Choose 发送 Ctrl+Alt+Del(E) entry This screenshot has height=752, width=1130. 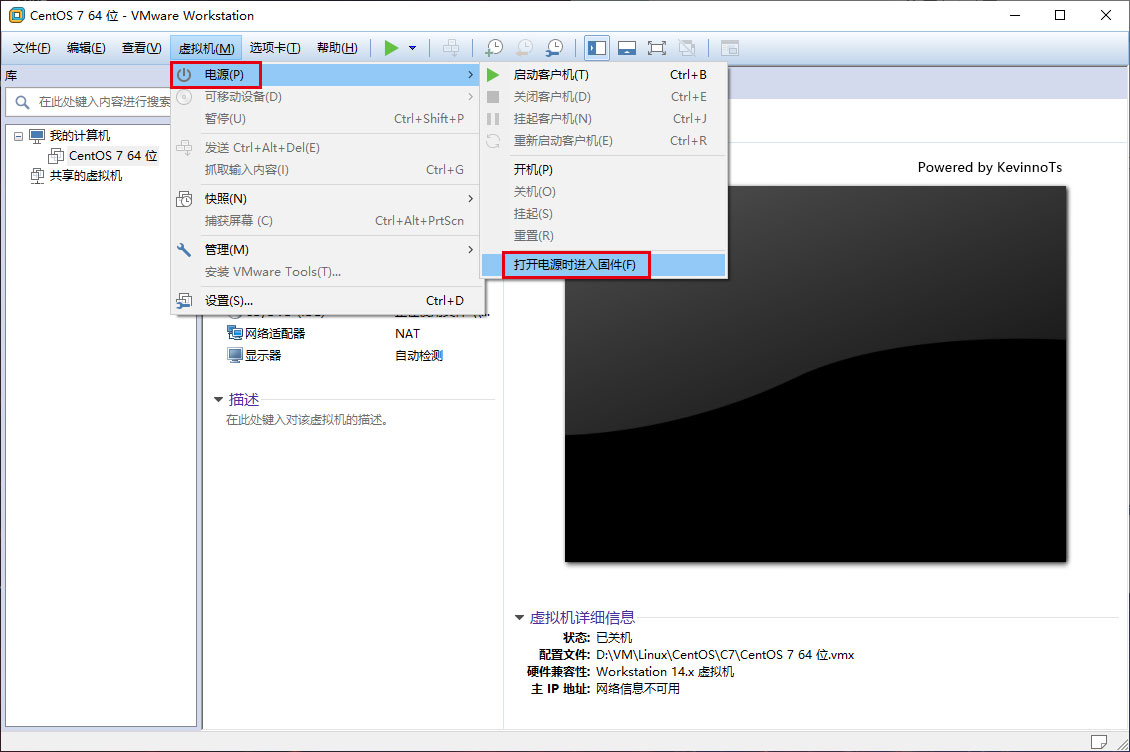coord(325,148)
